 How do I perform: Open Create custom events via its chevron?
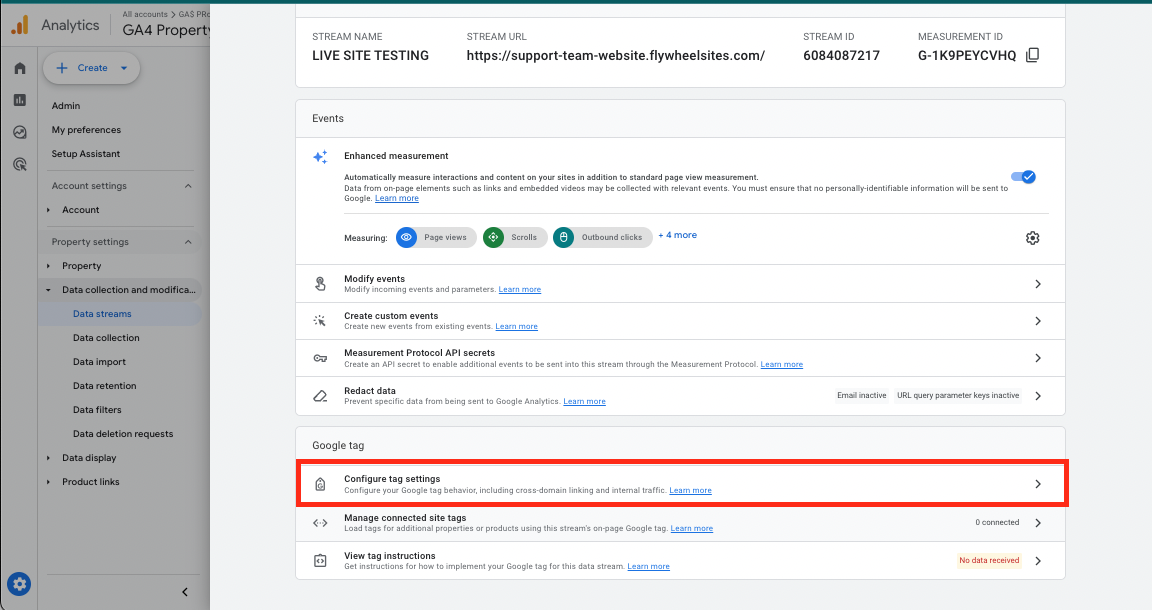coord(1038,321)
